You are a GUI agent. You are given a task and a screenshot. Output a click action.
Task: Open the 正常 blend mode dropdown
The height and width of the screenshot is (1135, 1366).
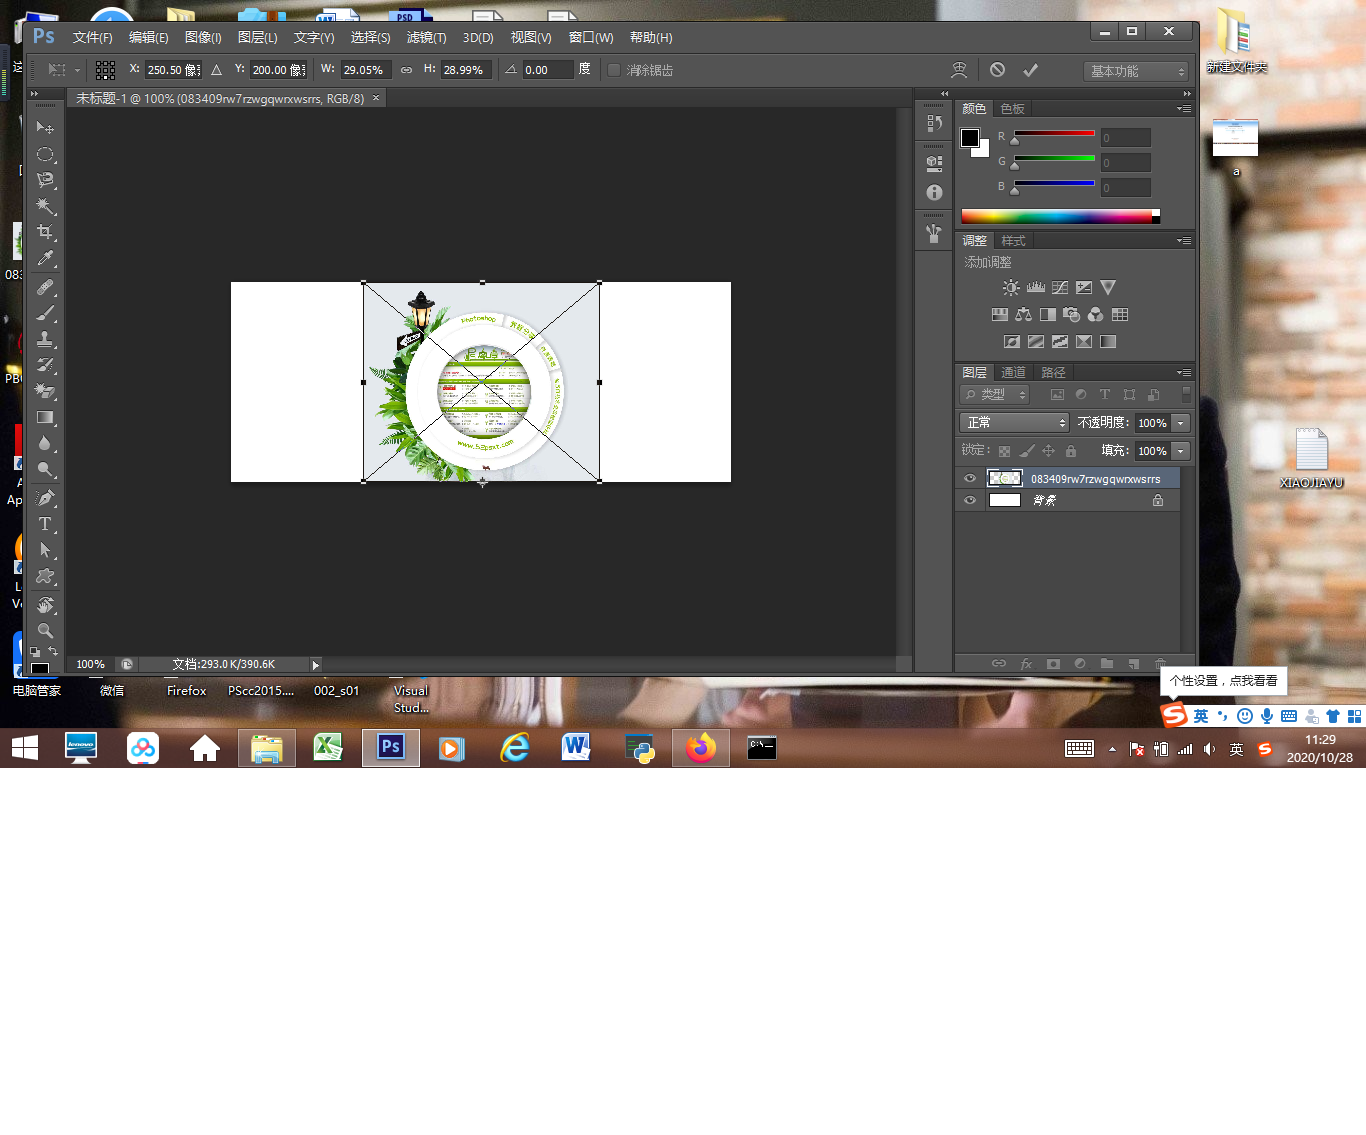click(x=1014, y=423)
